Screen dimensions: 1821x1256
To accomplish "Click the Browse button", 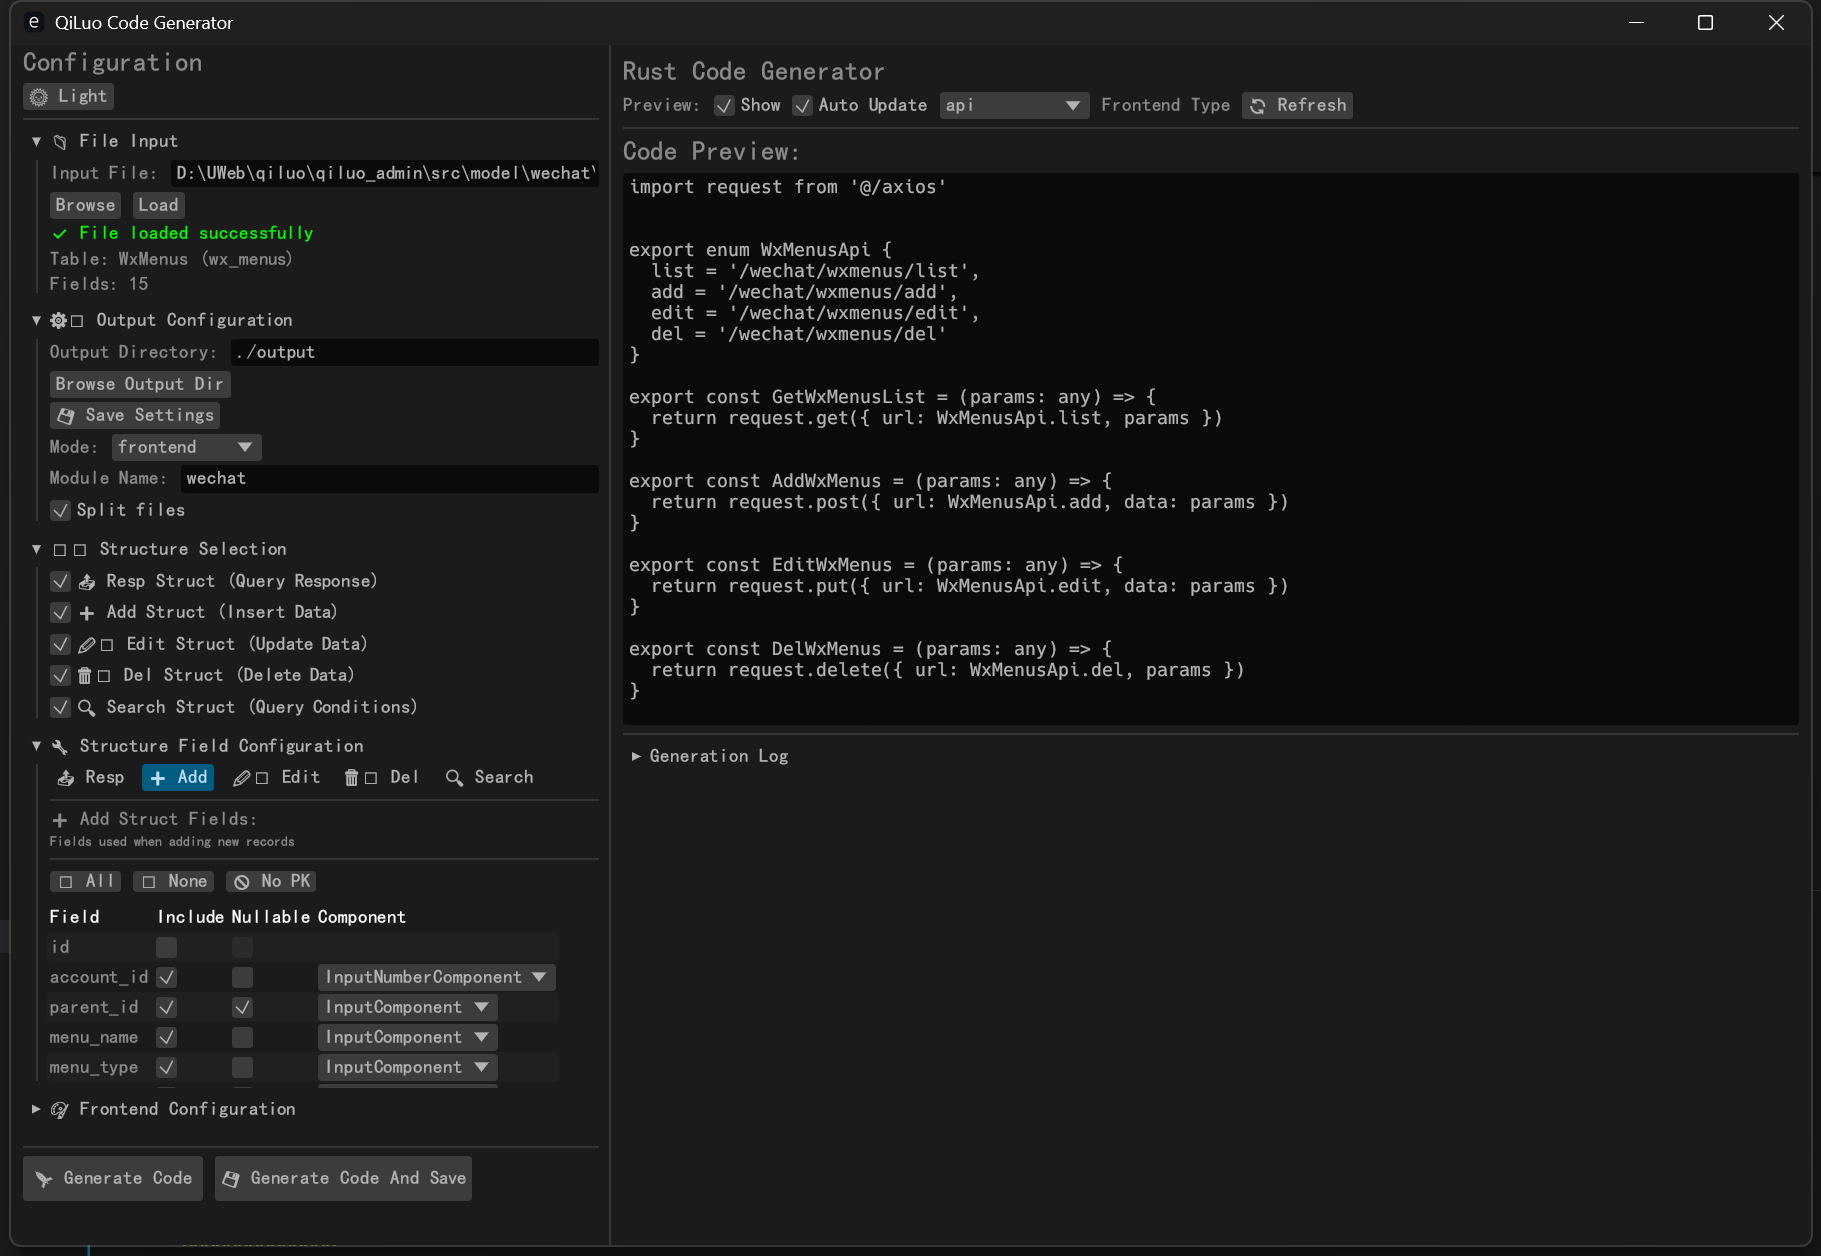I will pyautogui.click(x=85, y=205).
